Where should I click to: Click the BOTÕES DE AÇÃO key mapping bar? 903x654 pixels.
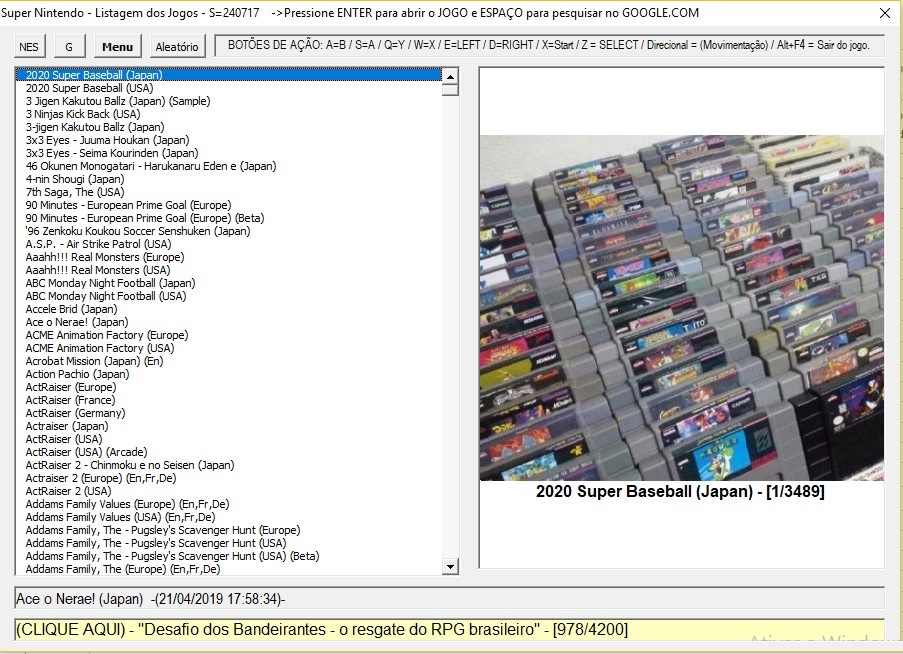[549, 45]
